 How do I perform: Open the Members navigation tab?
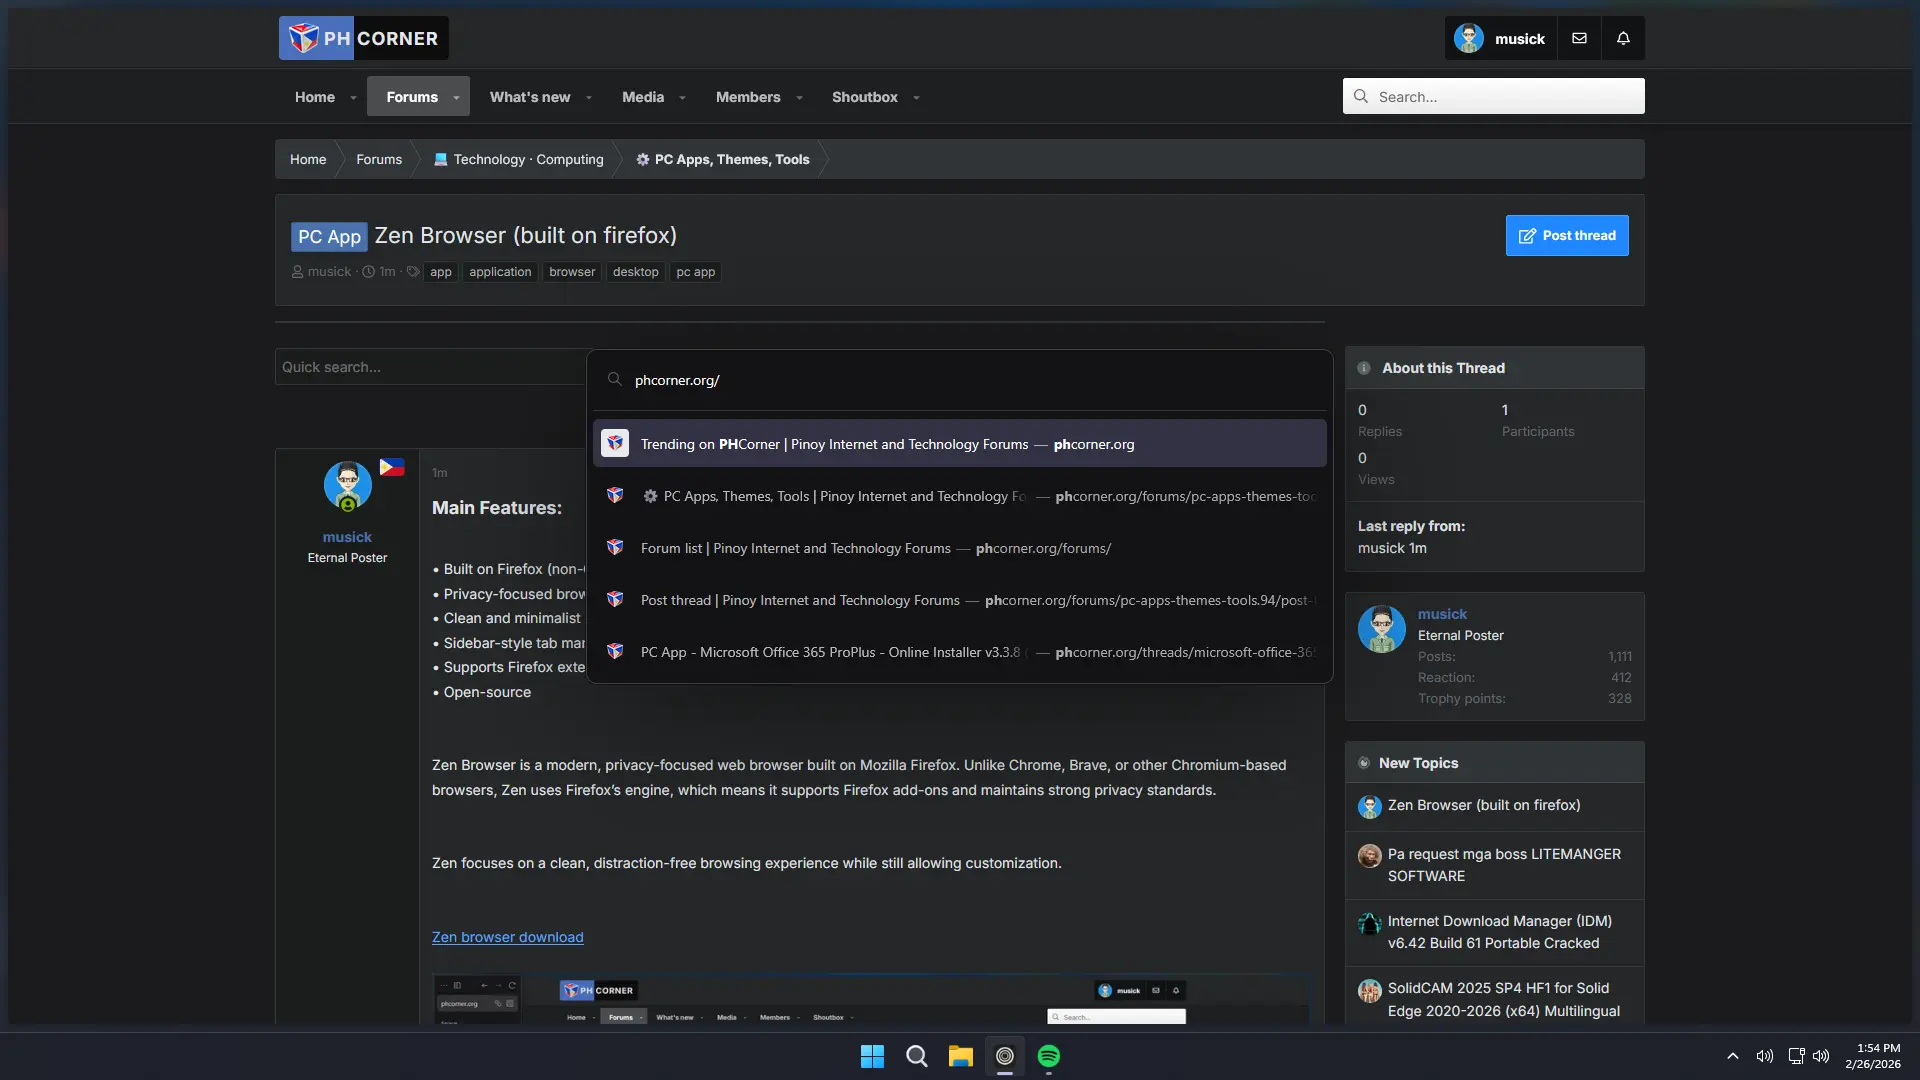(748, 97)
